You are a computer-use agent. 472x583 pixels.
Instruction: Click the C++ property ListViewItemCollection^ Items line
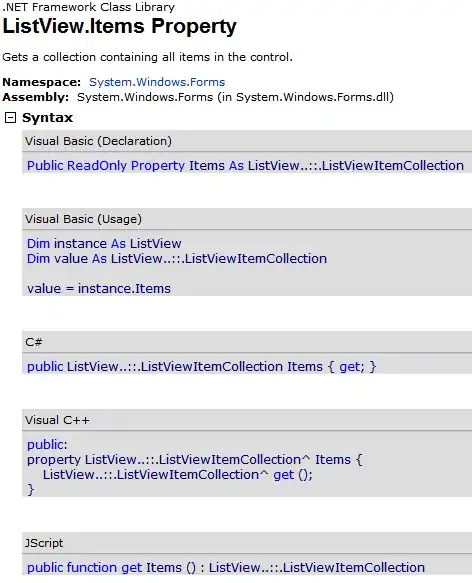coord(194,460)
